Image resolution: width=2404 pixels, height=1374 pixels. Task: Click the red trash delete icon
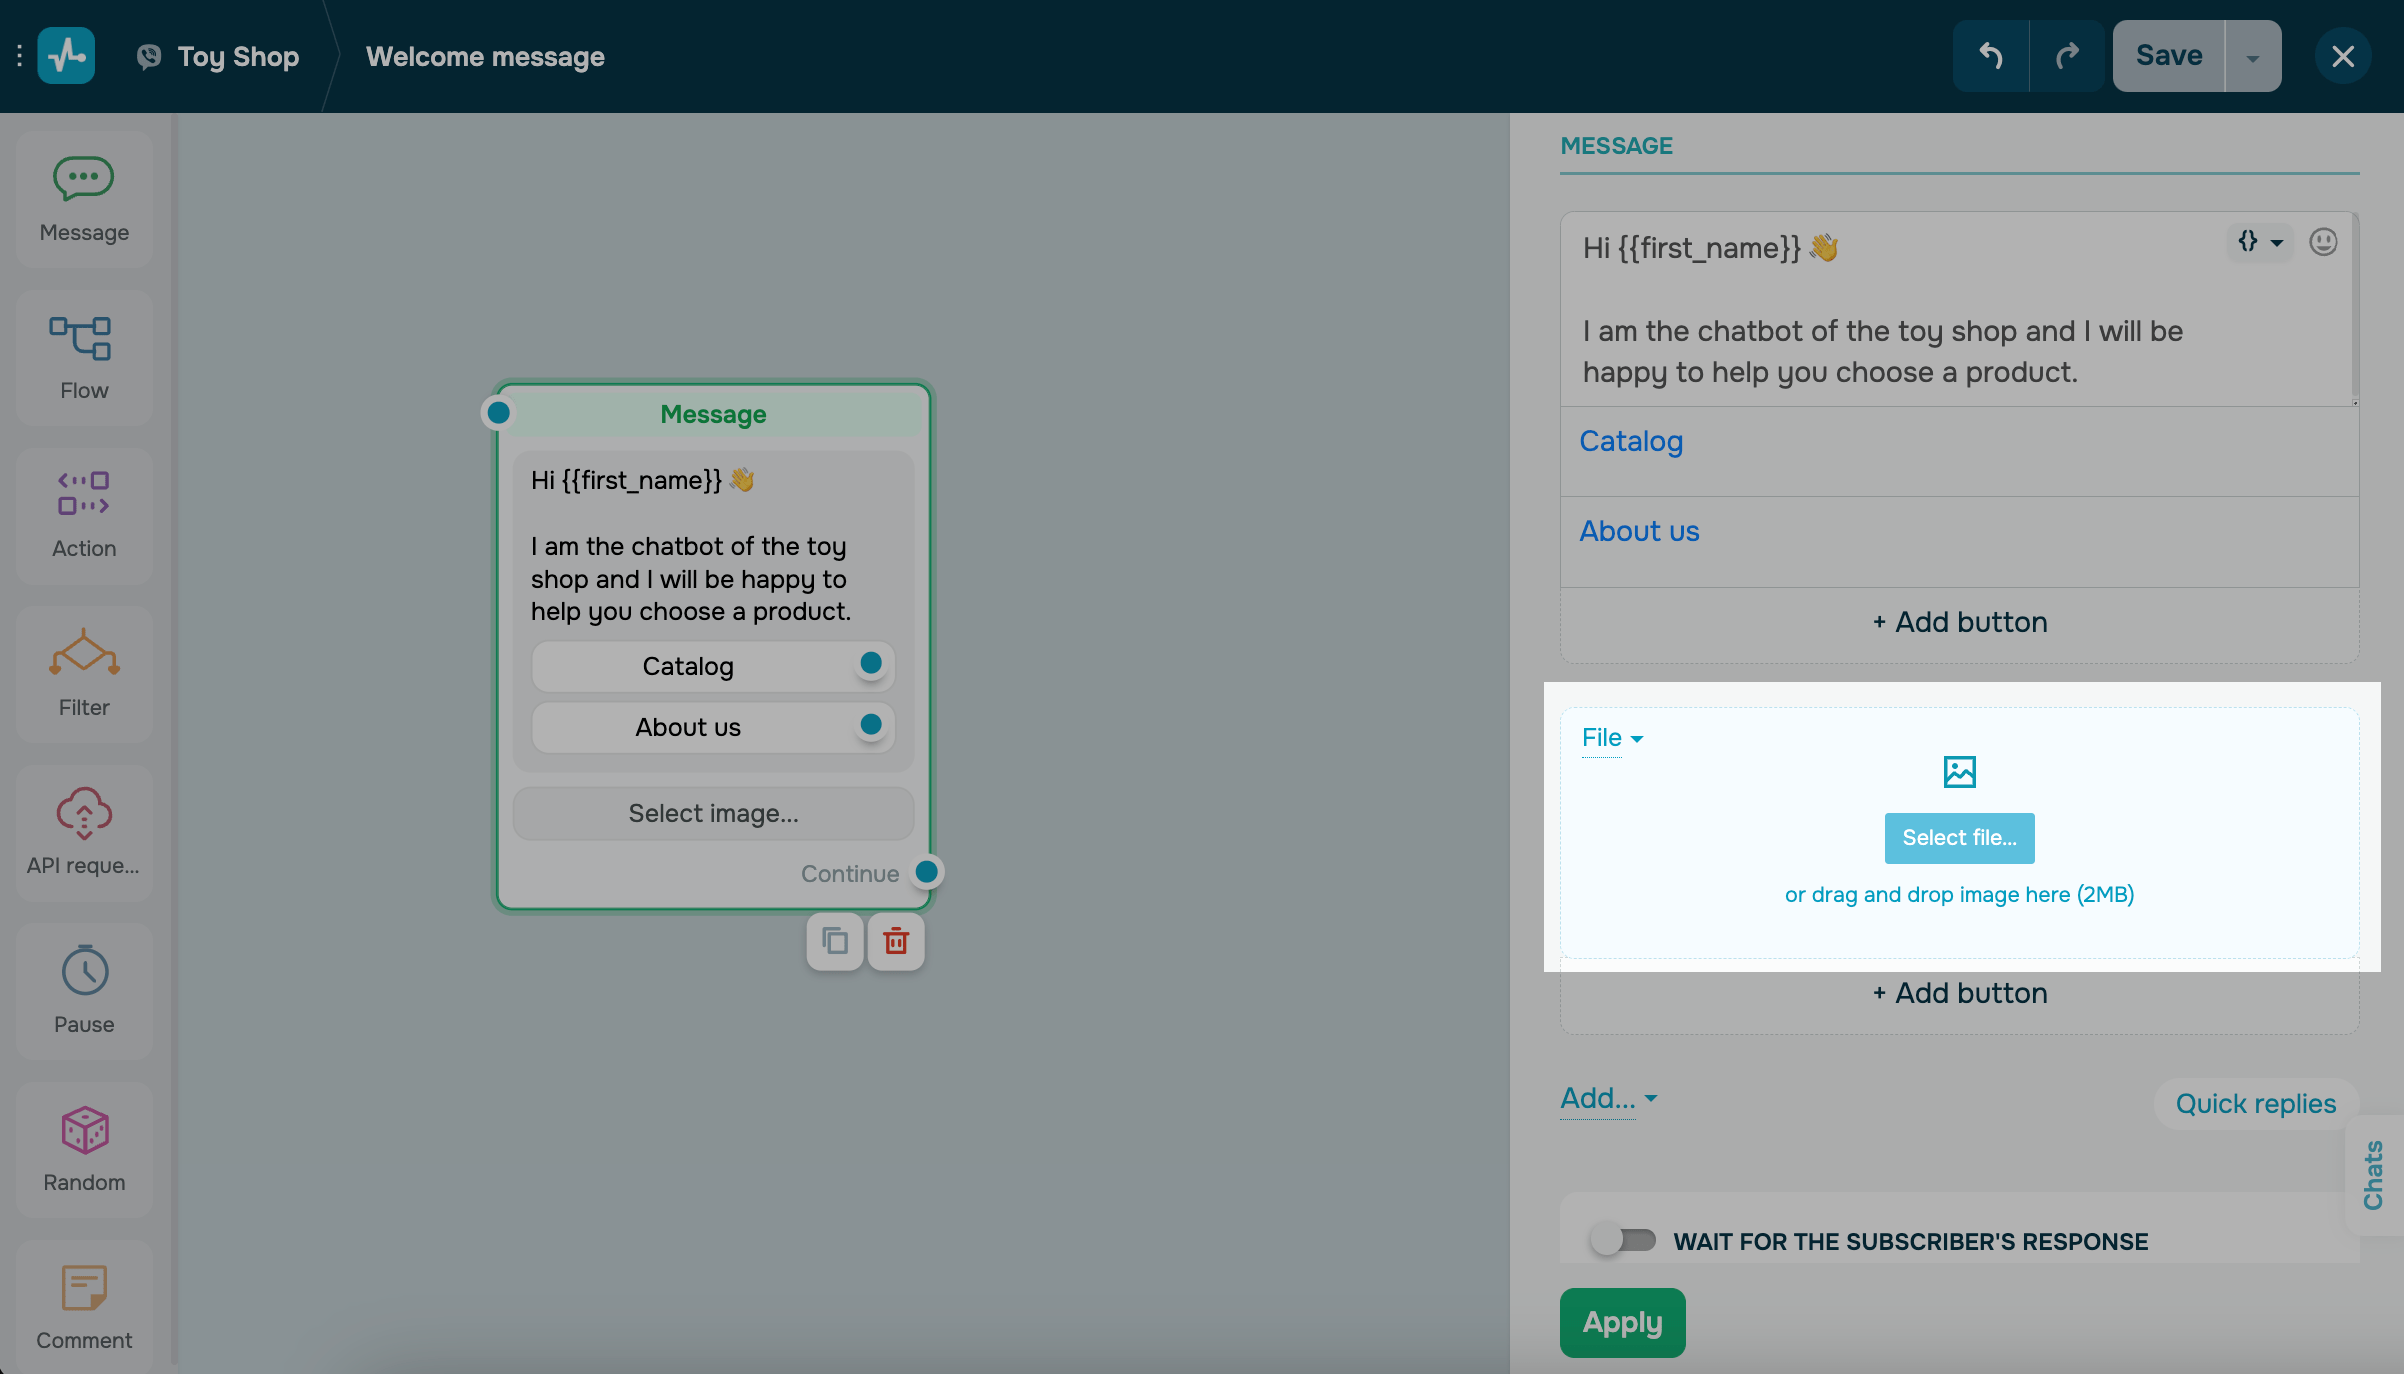pos(896,941)
